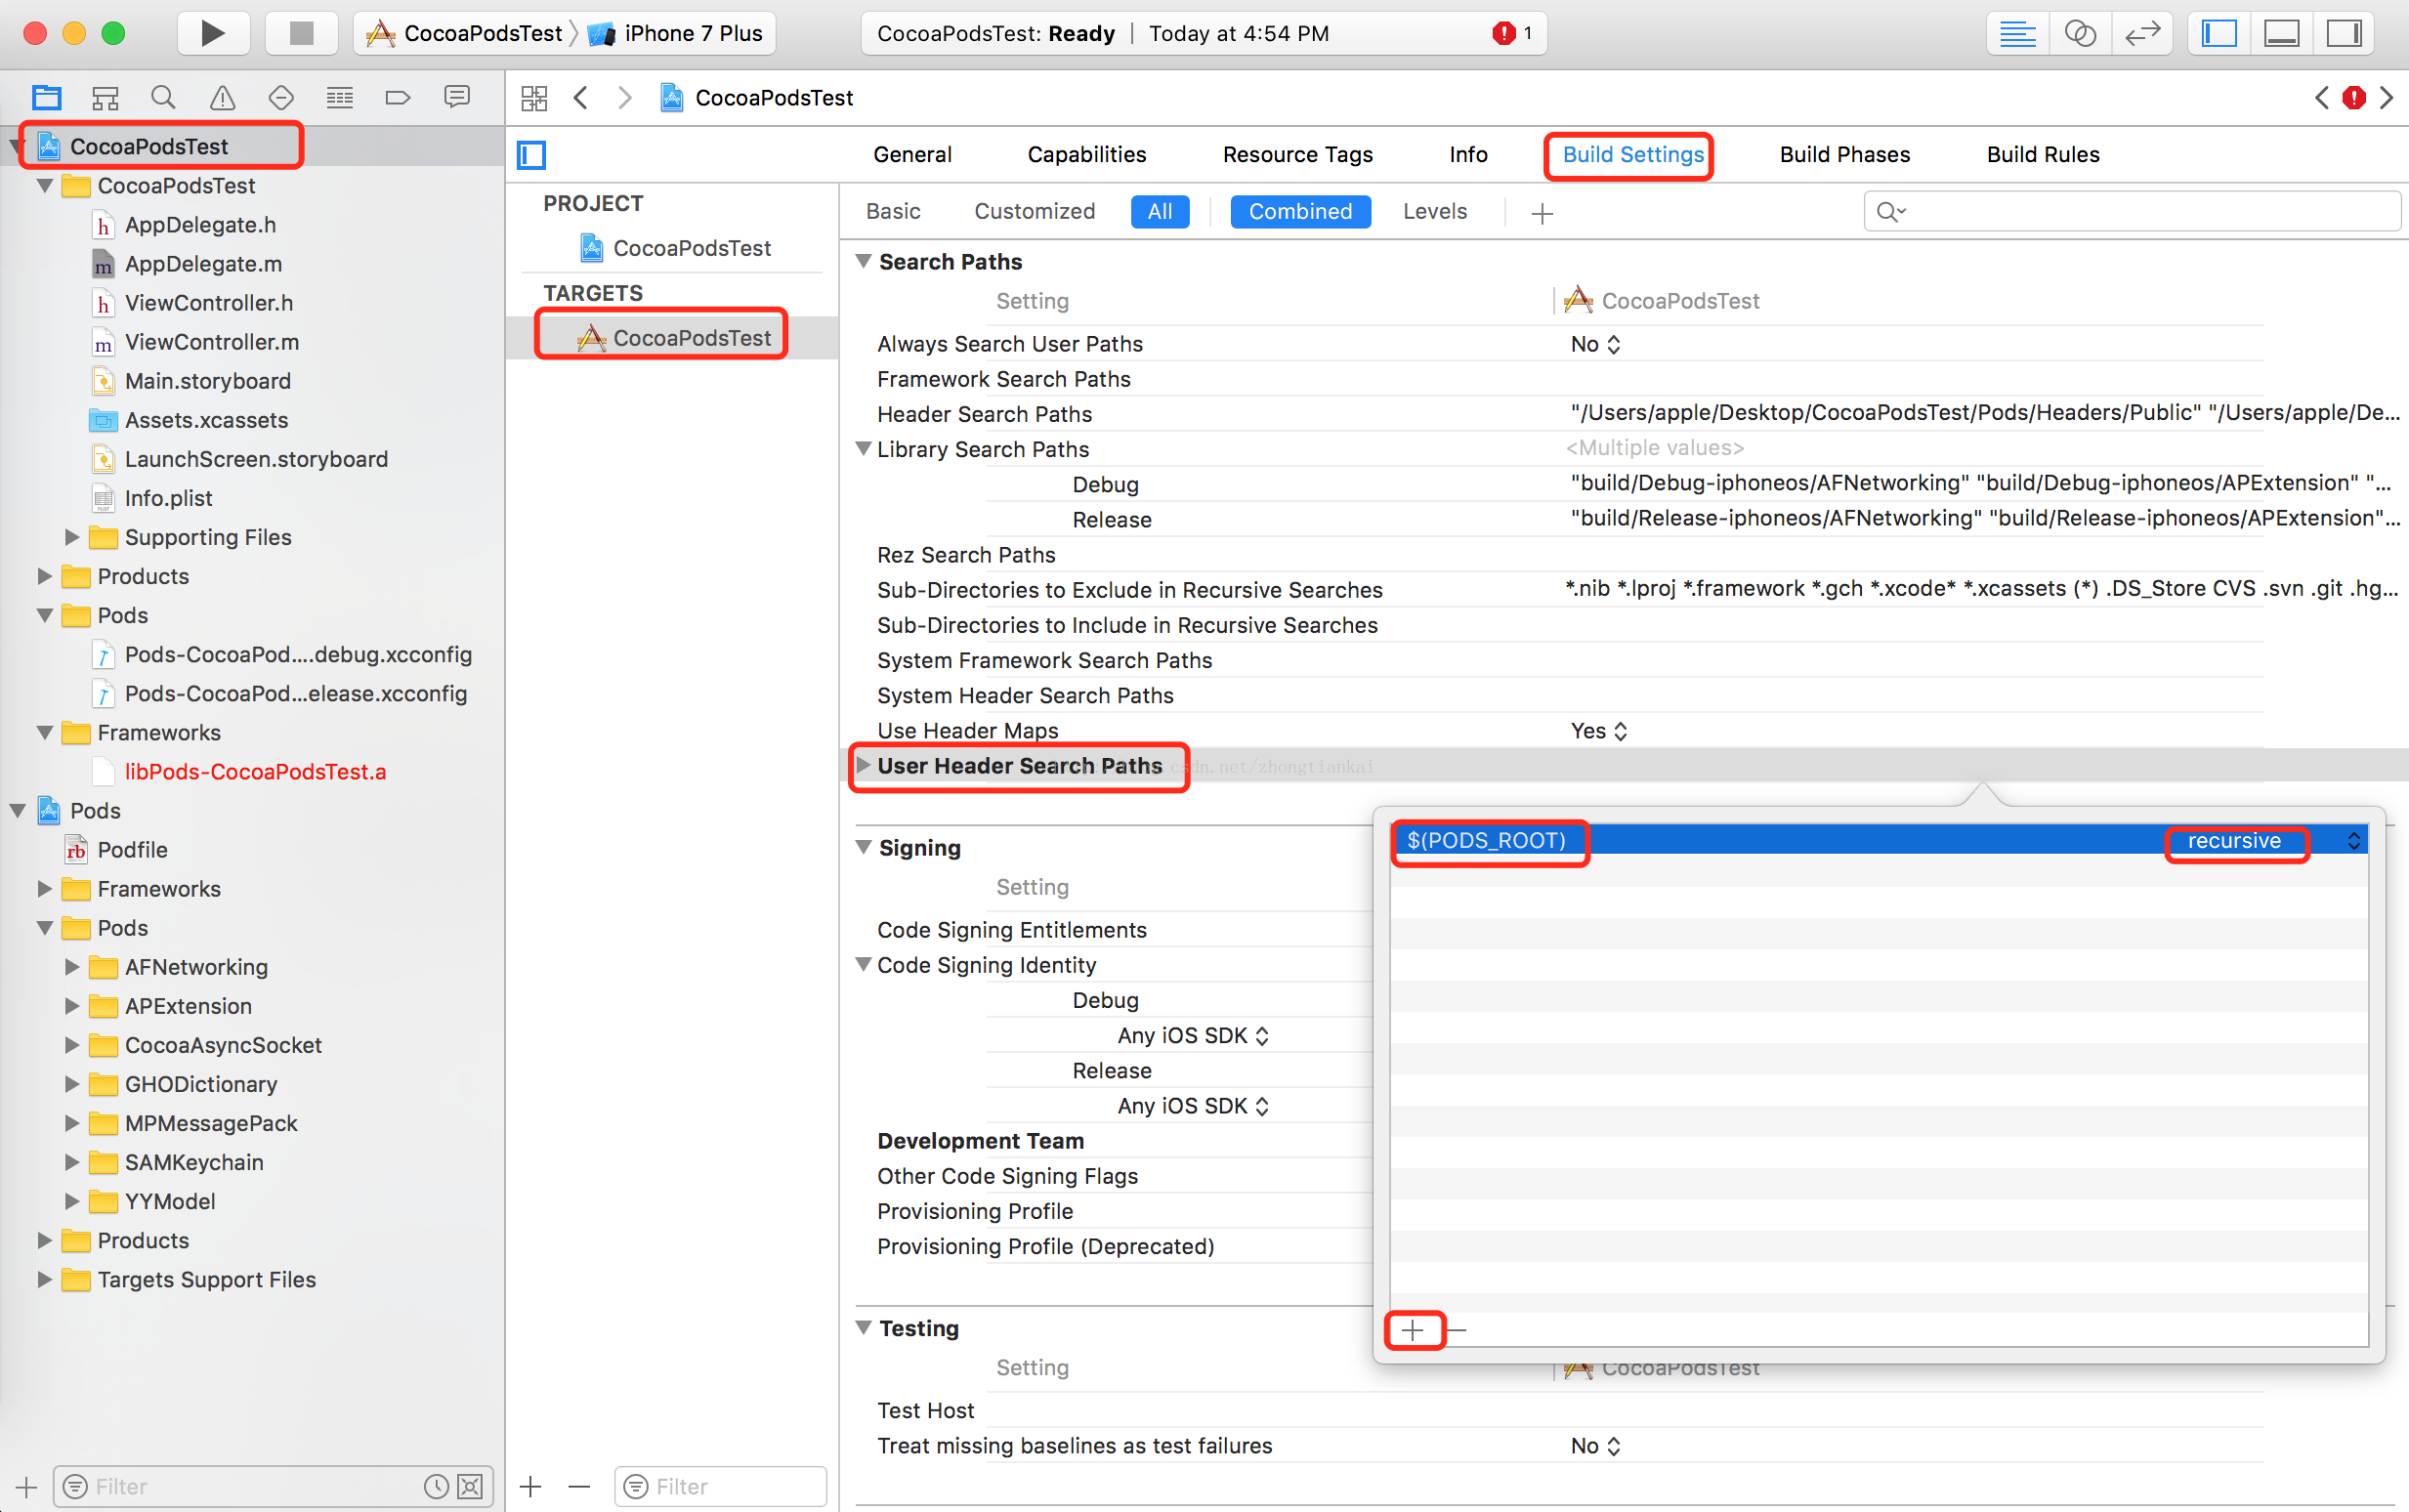
Task: Switch to the Info tab
Action: click(1468, 154)
